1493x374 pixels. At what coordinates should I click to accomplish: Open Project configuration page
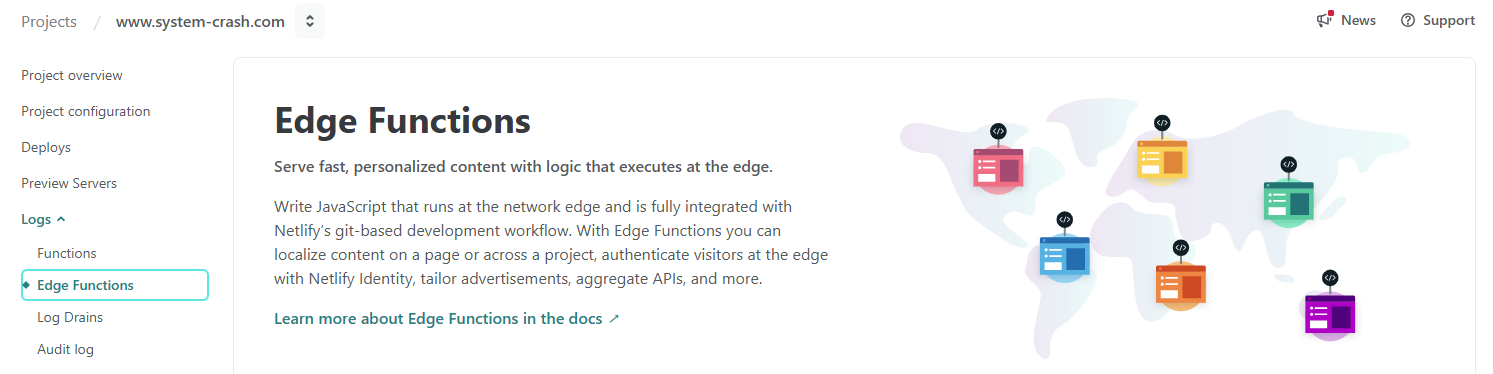86,111
